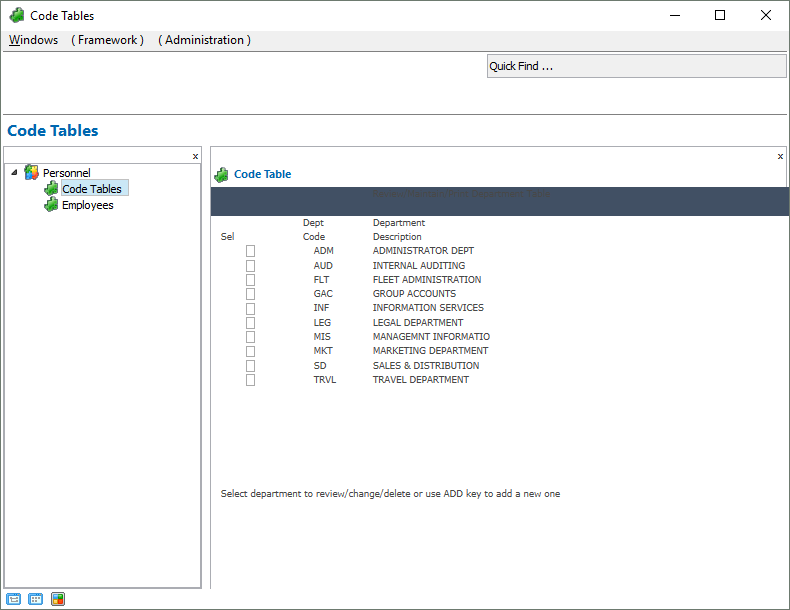
Task: Click the Code Table panel header icon
Action: (x=222, y=174)
